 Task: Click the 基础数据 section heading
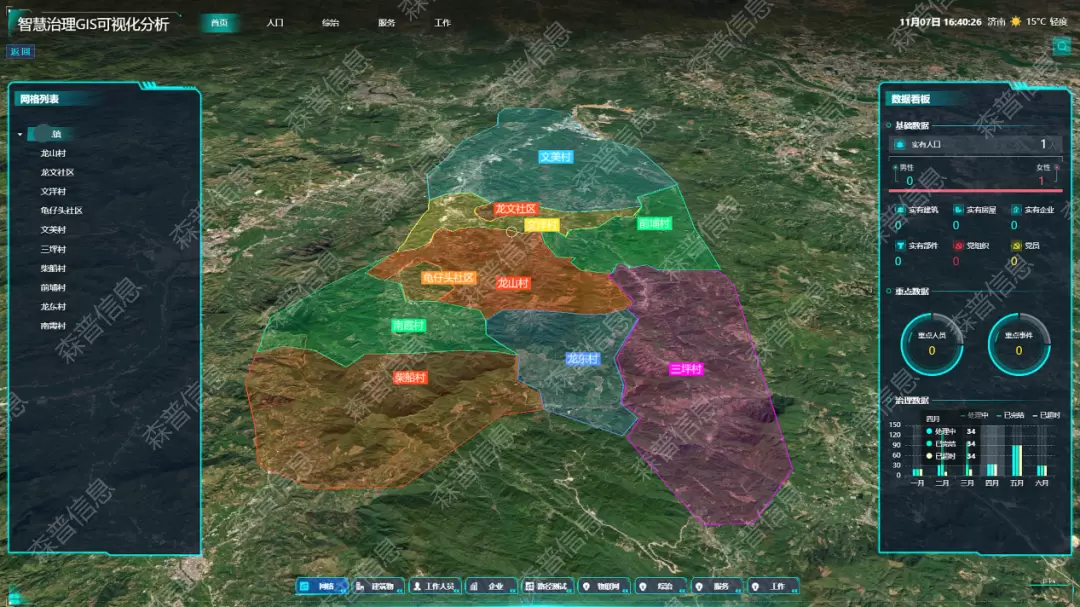click(x=912, y=125)
